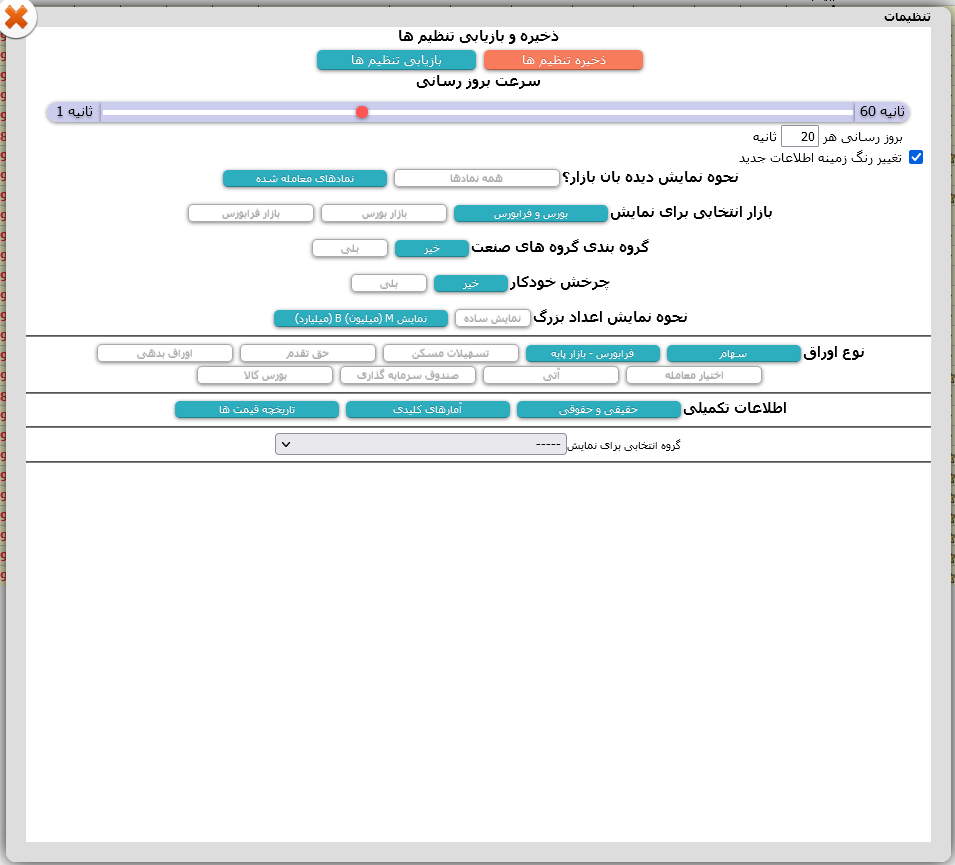Select the نمایش ساده number format

point(492,319)
